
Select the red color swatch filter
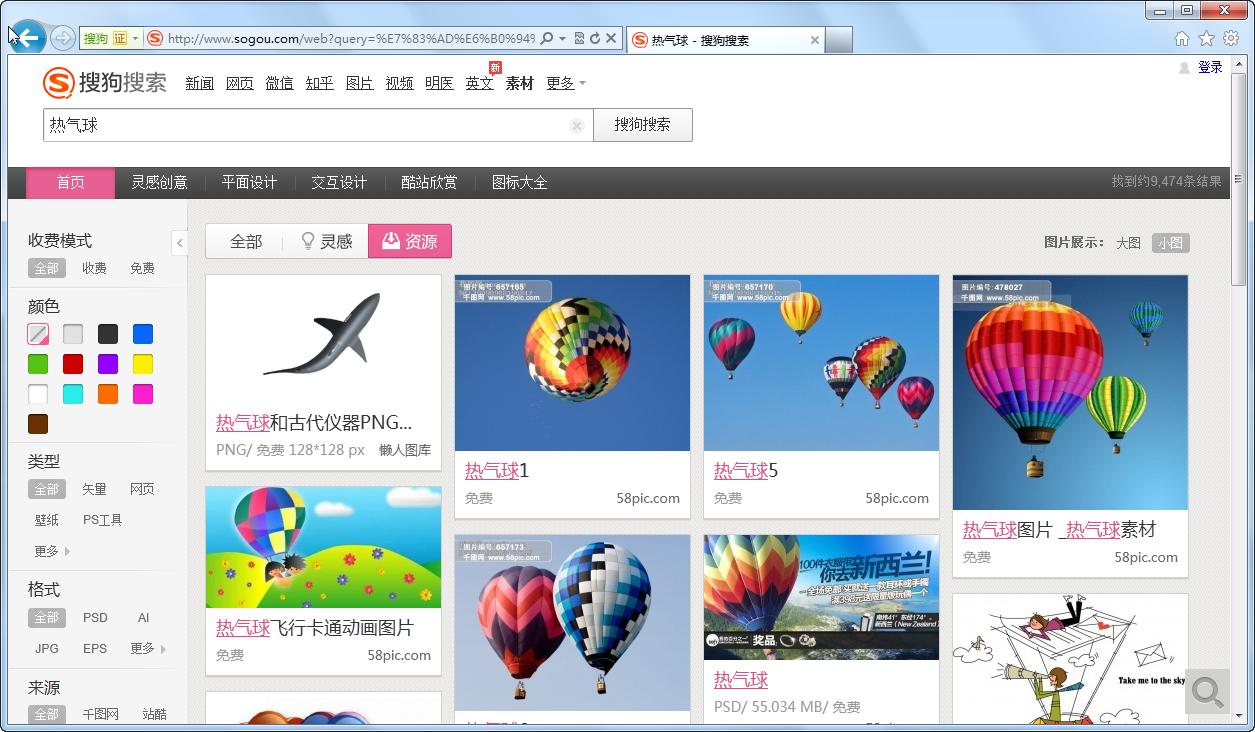click(72, 364)
